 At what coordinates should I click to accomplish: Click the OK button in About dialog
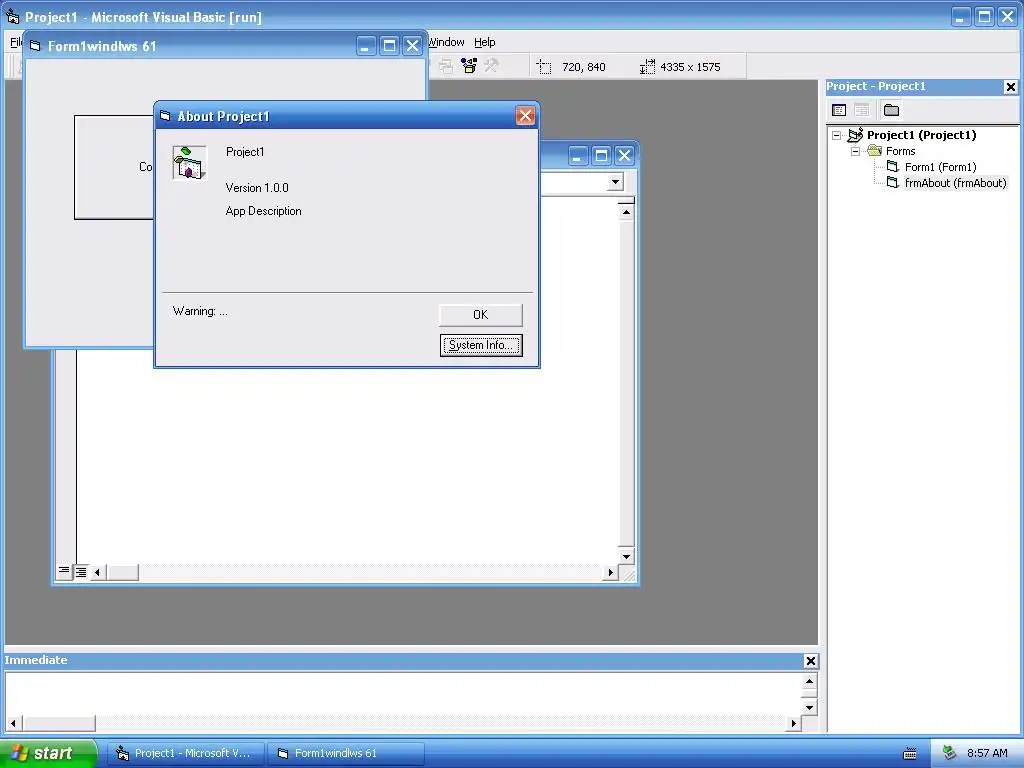480,315
